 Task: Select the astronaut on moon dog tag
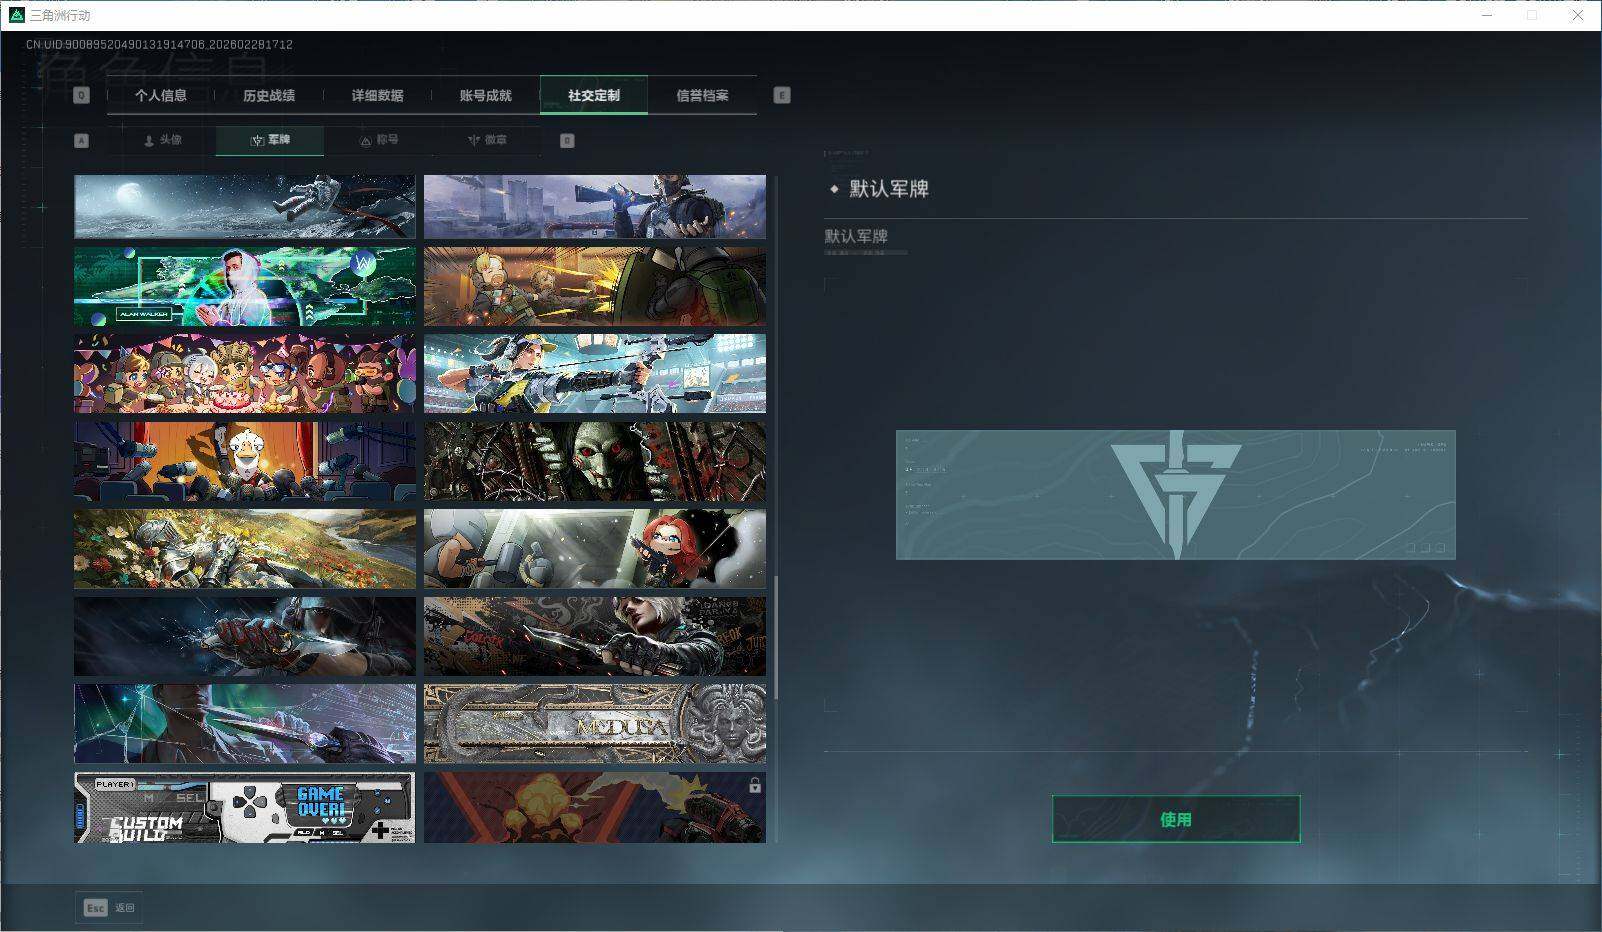click(x=245, y=207)
